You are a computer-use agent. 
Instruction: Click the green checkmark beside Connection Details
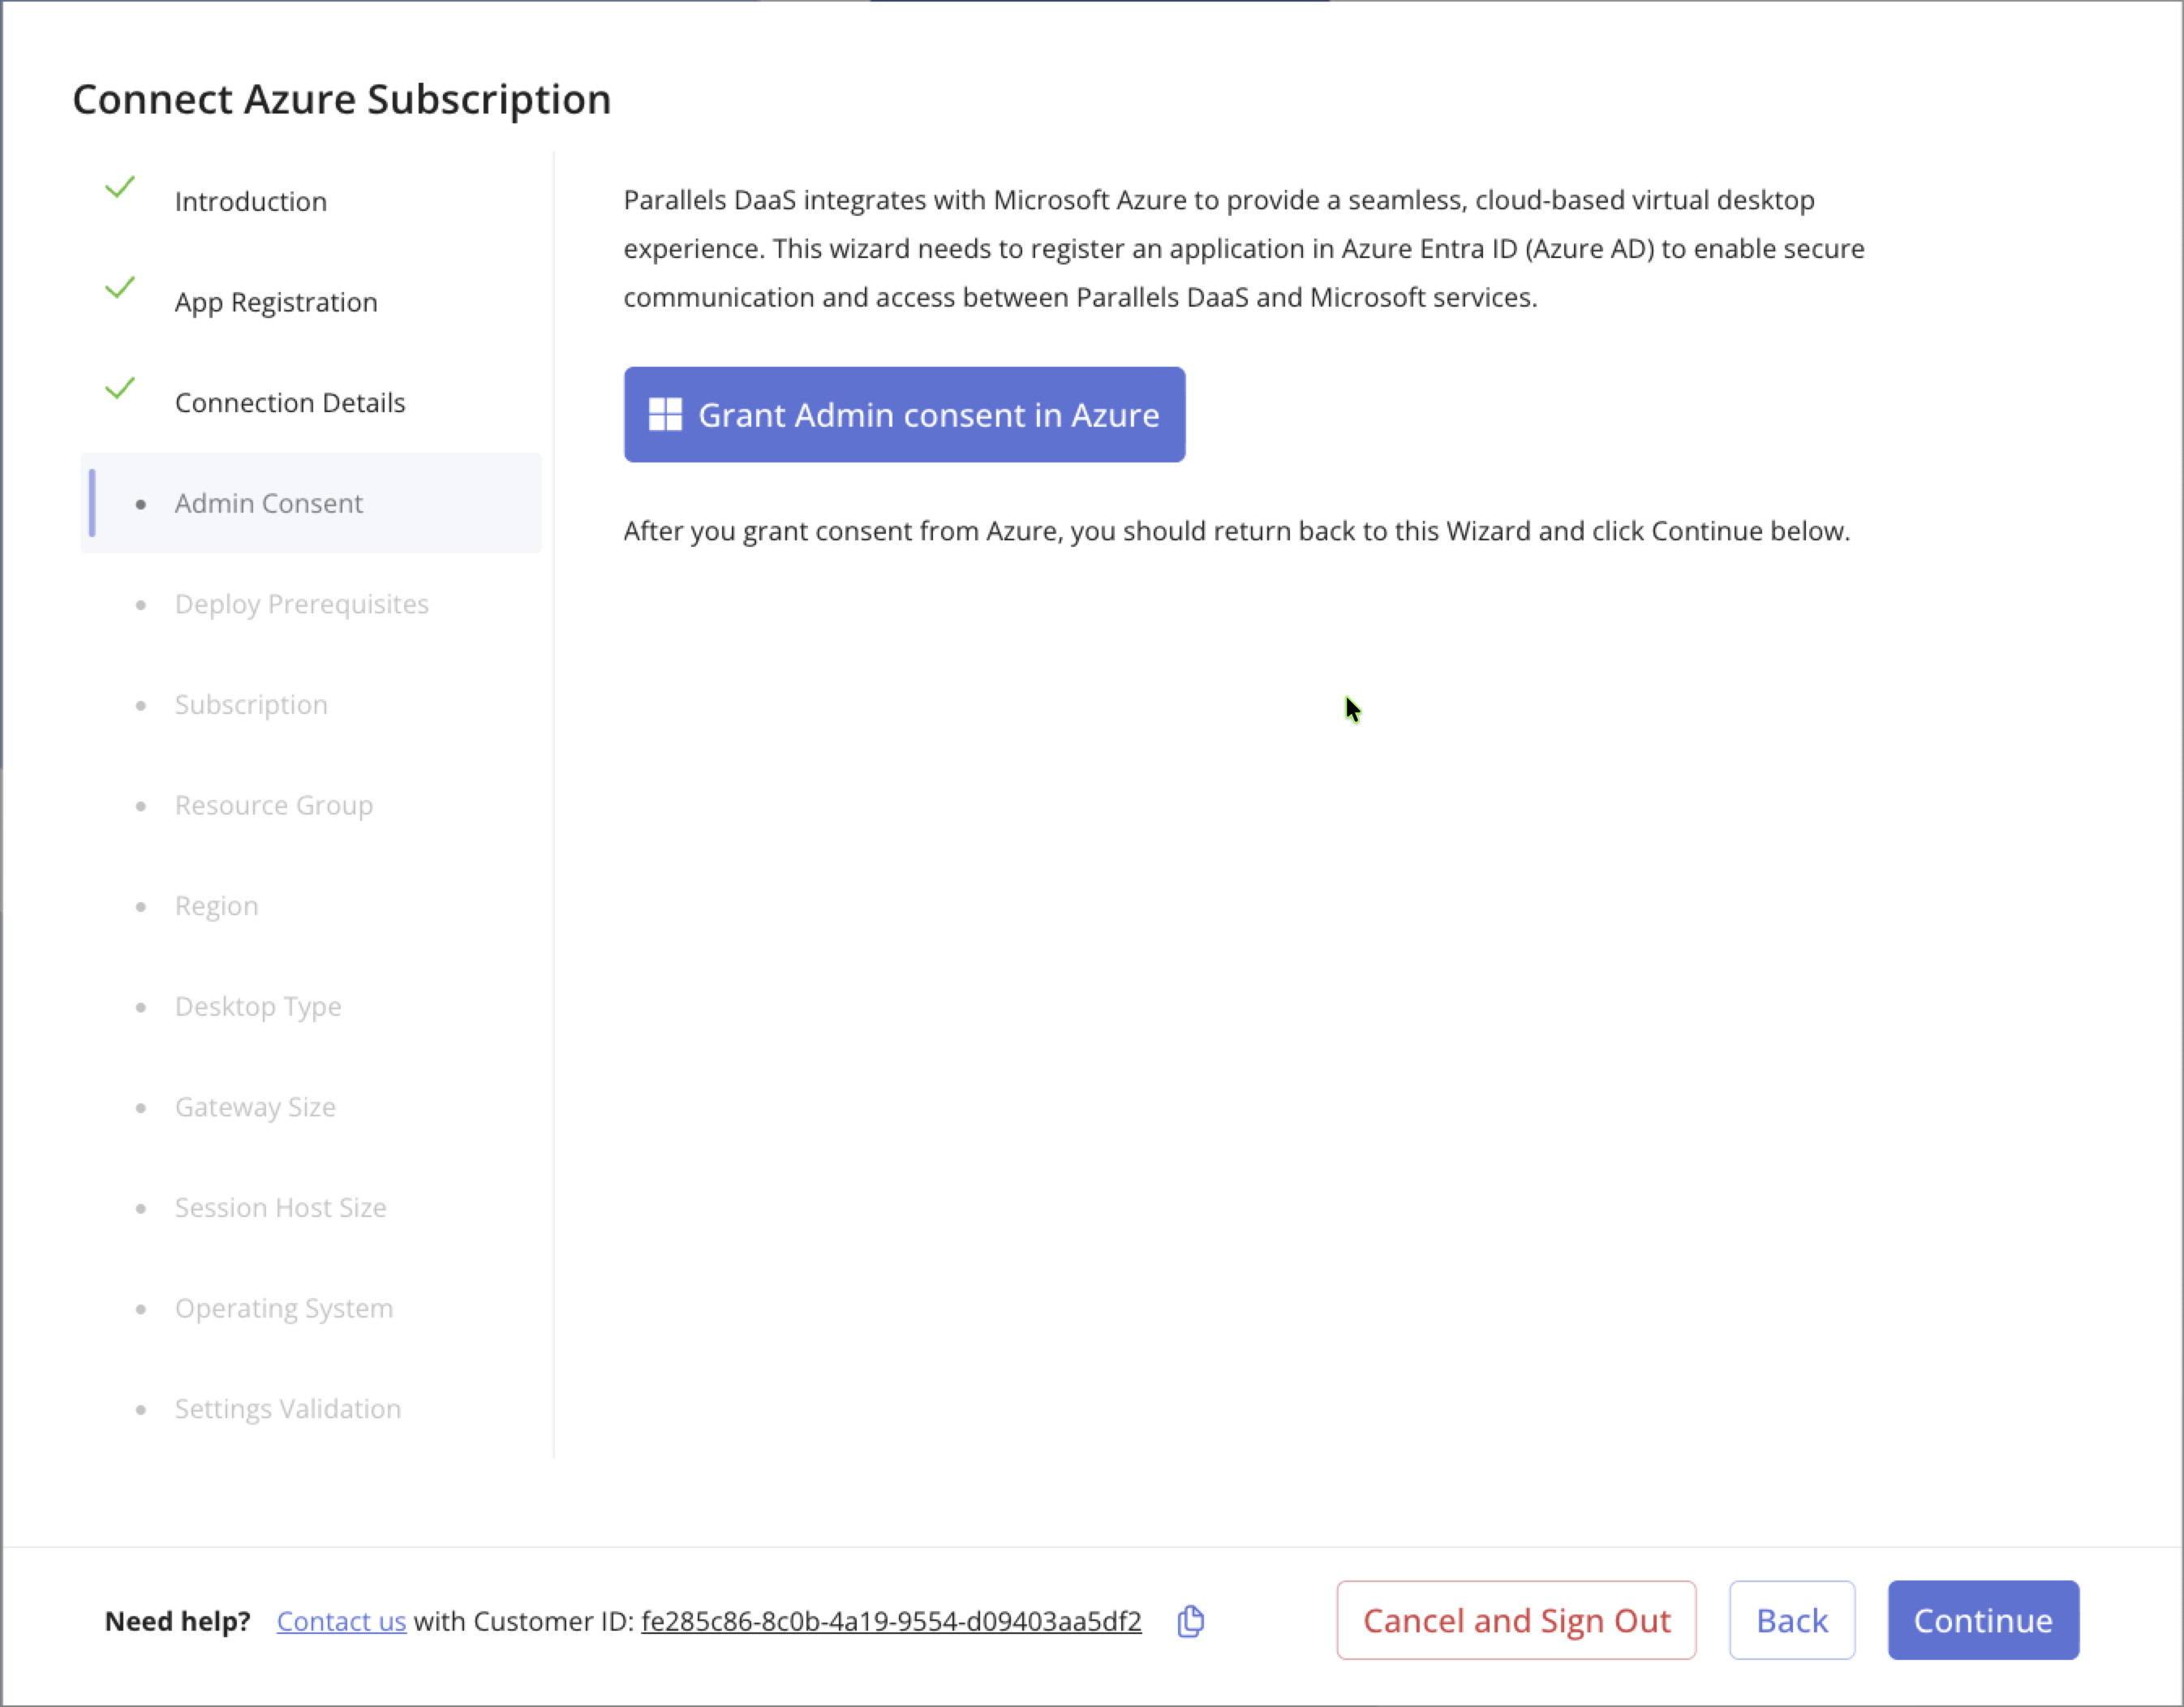click(x=120, y=388)
